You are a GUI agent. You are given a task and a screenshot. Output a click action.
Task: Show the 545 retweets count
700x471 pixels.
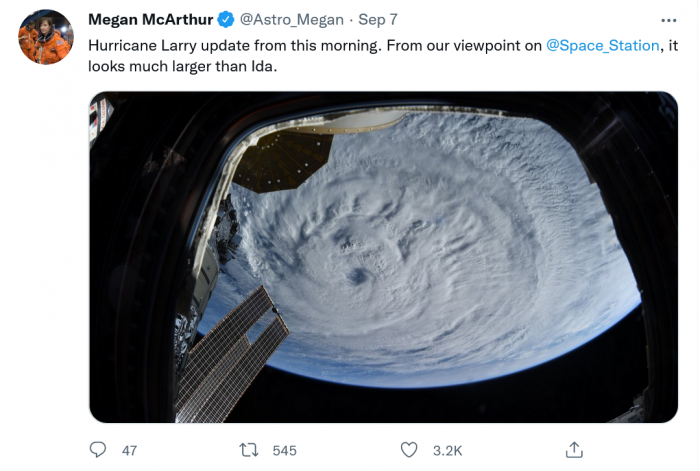[x=284, y=451]
